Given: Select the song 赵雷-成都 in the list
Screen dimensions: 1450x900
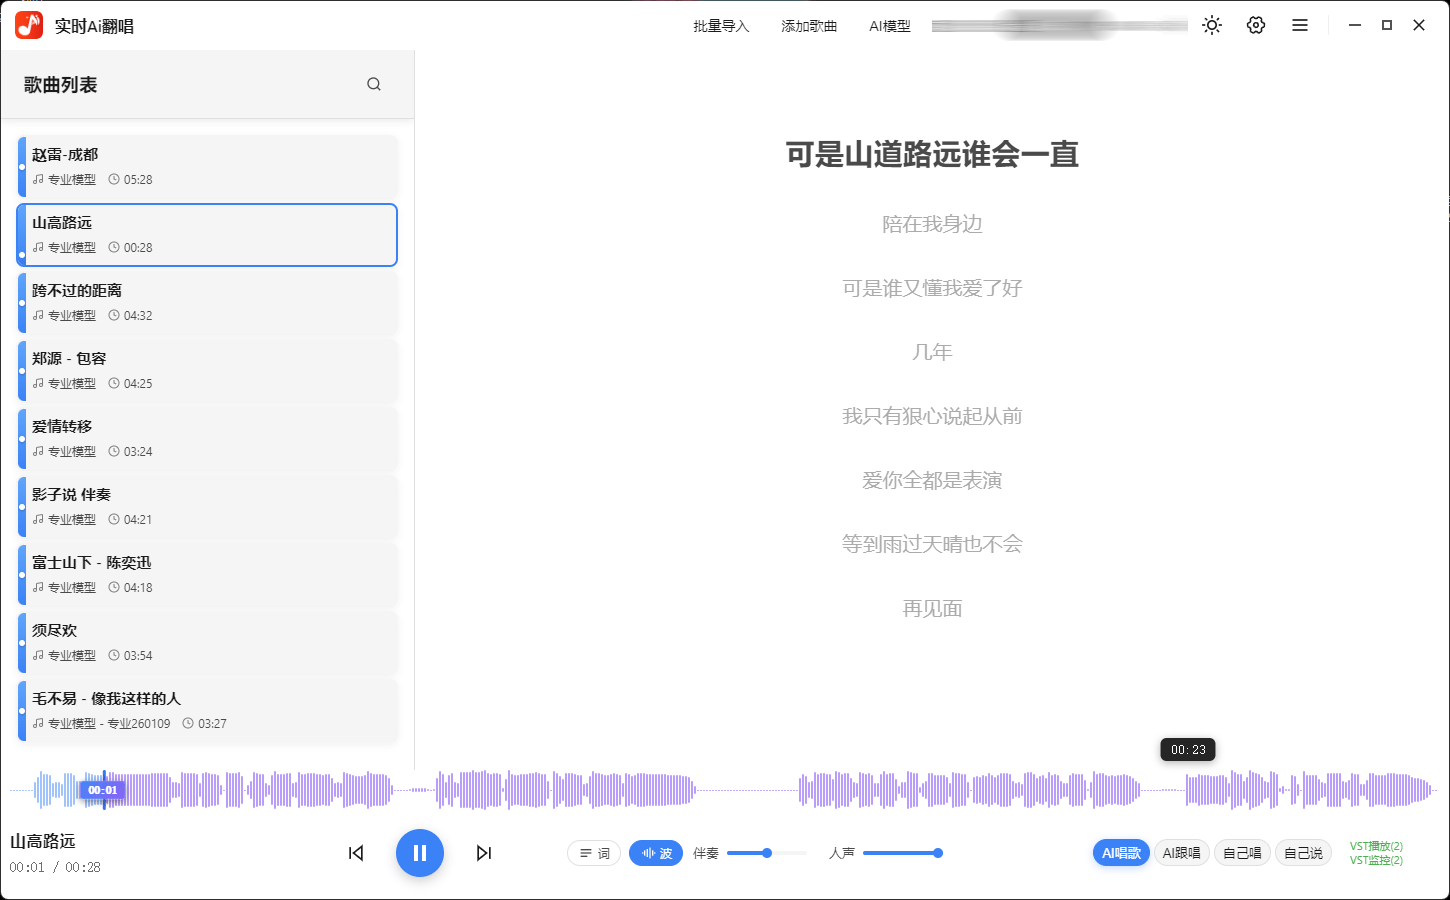Looking at the screenshot, I should click(x=207, y=166).
